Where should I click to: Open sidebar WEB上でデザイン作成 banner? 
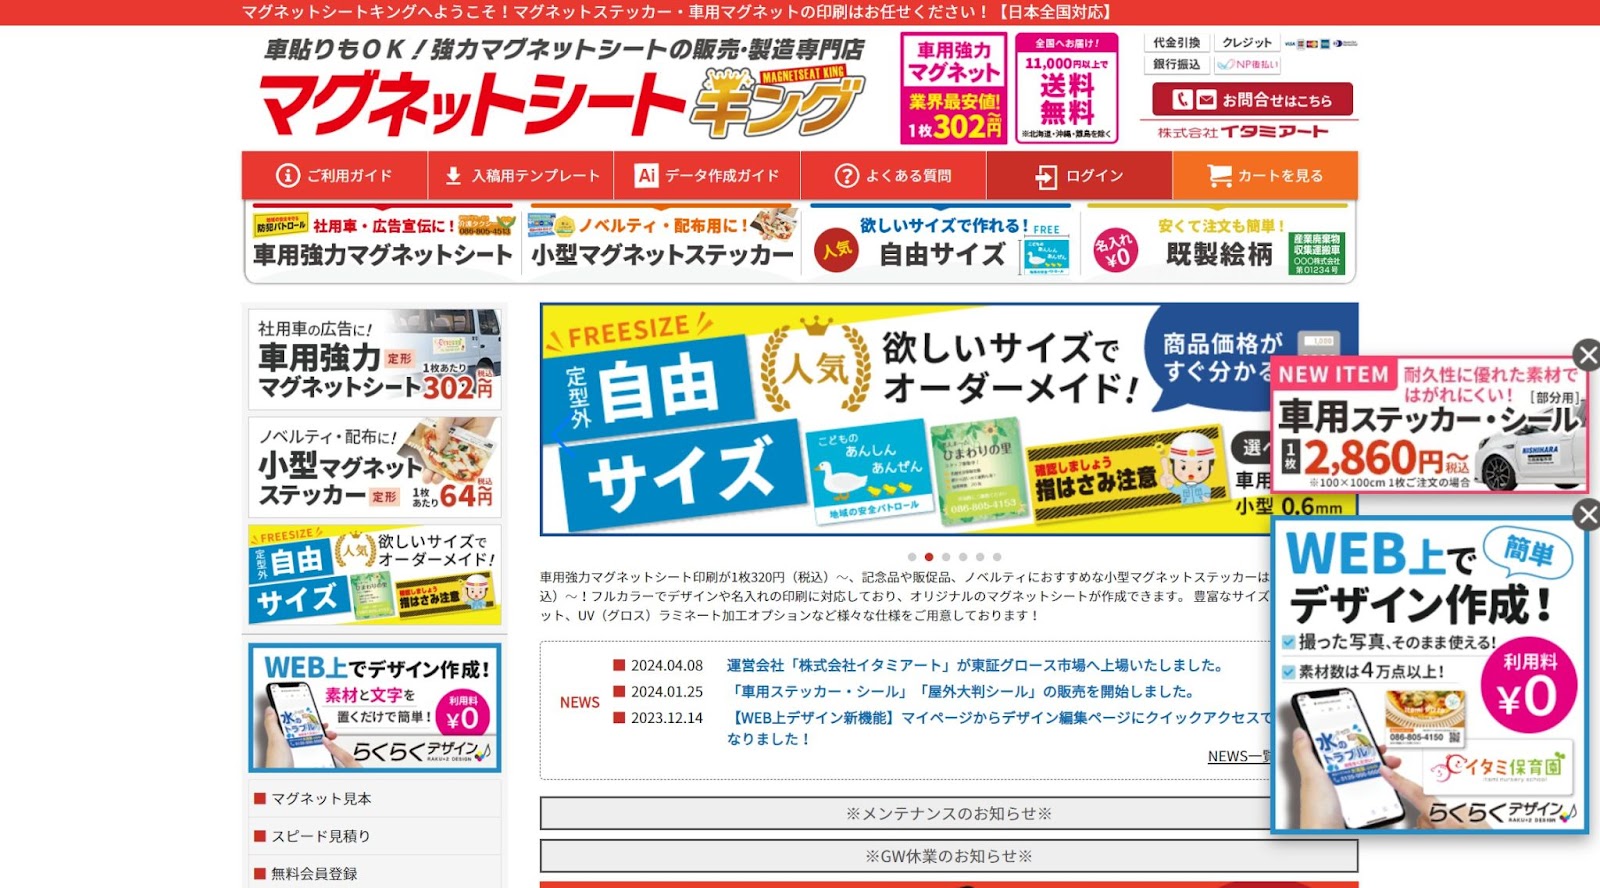375,707
